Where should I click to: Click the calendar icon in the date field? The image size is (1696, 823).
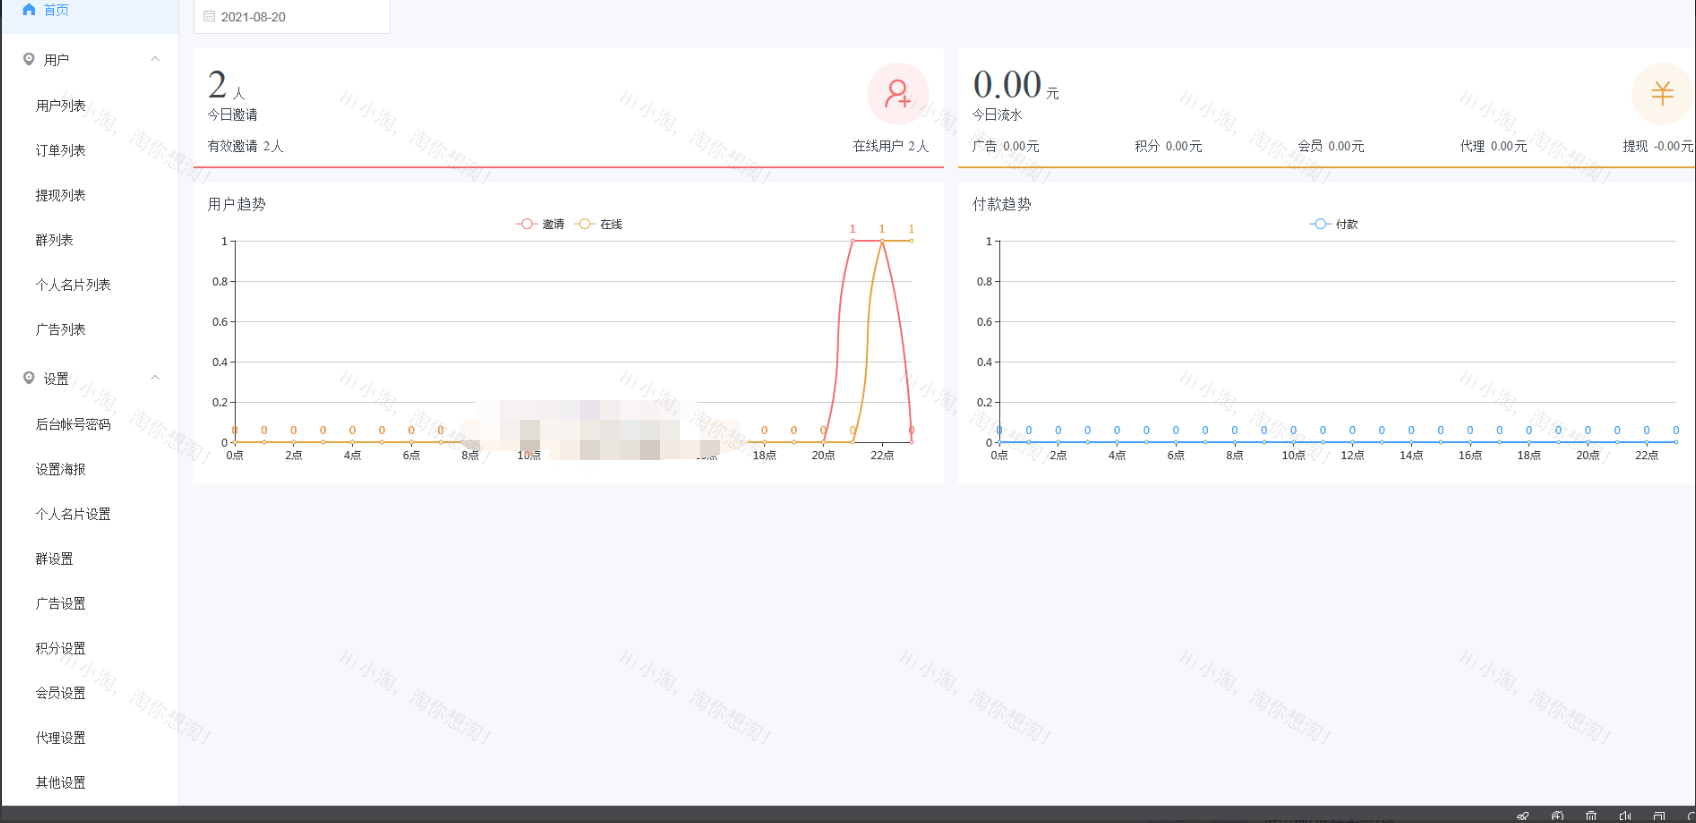[209, 17]
